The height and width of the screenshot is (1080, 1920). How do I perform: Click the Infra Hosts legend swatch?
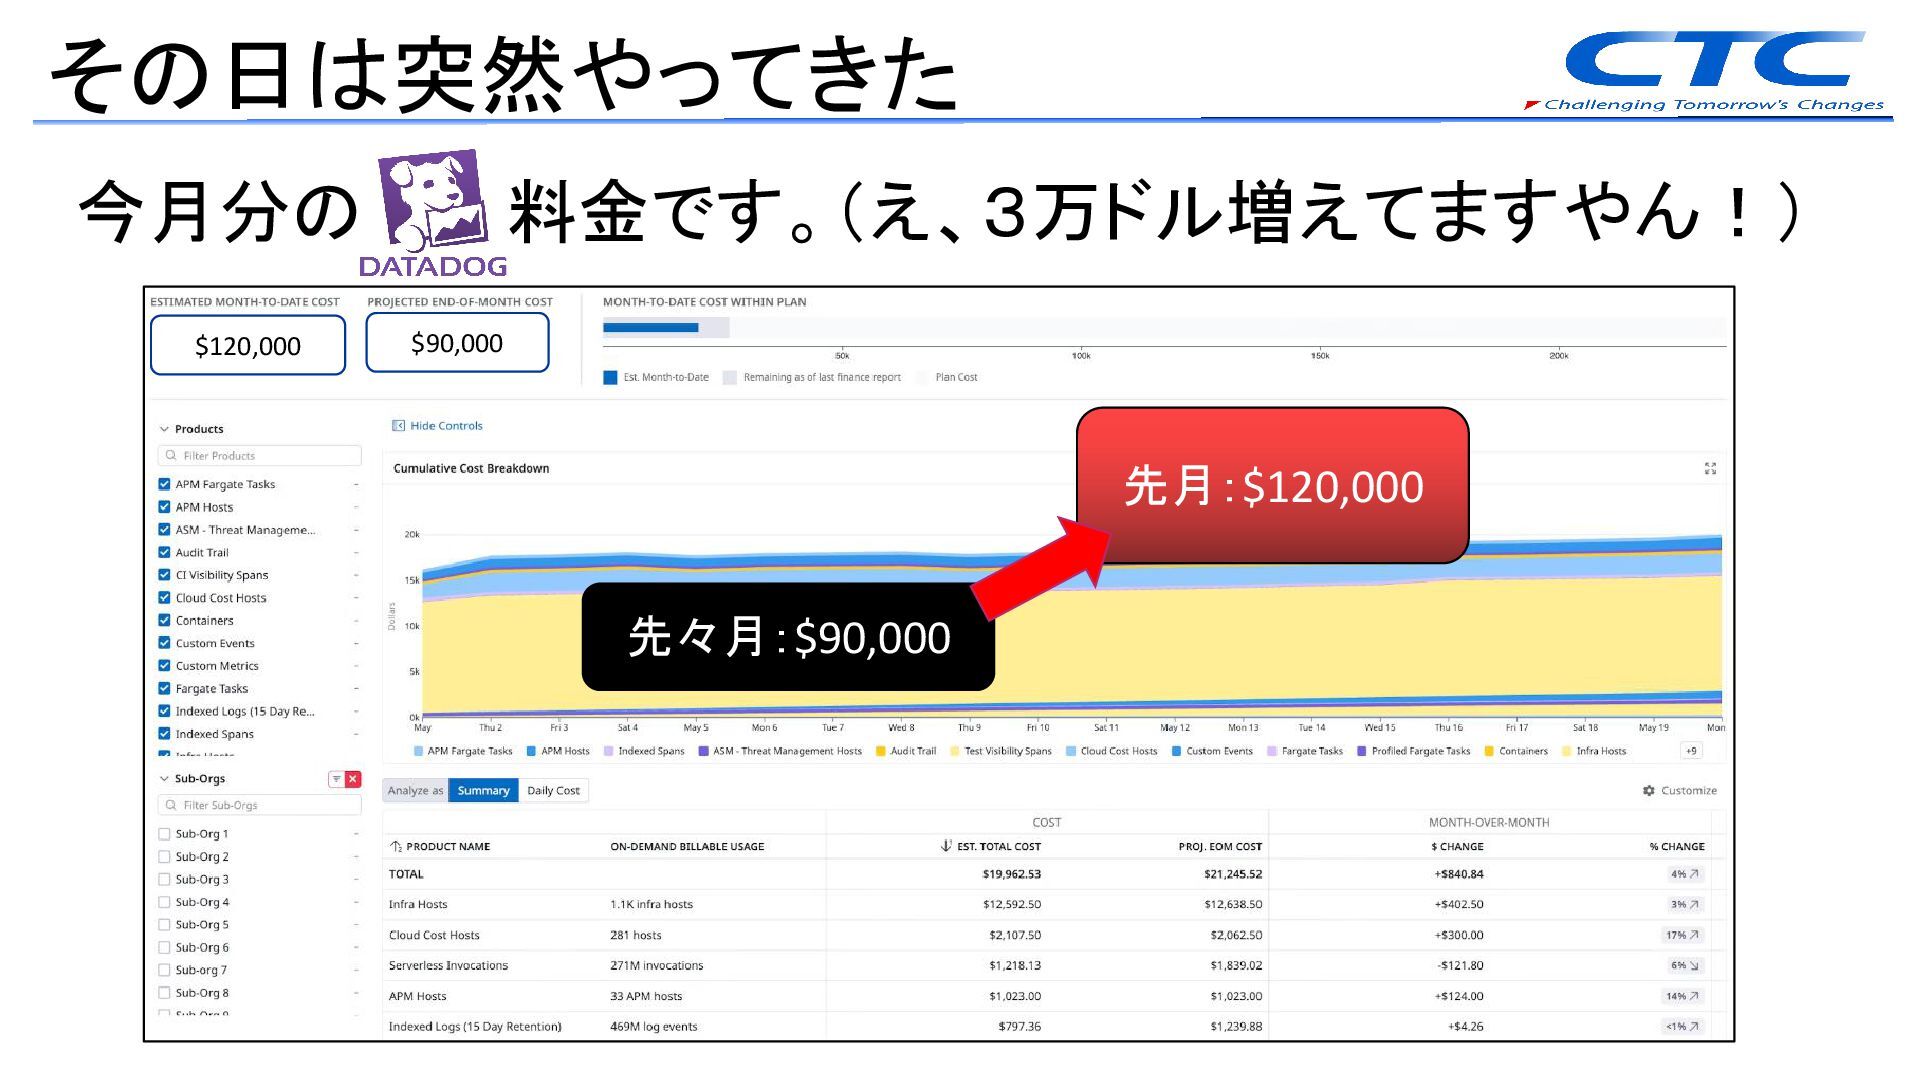(1566, 751)
